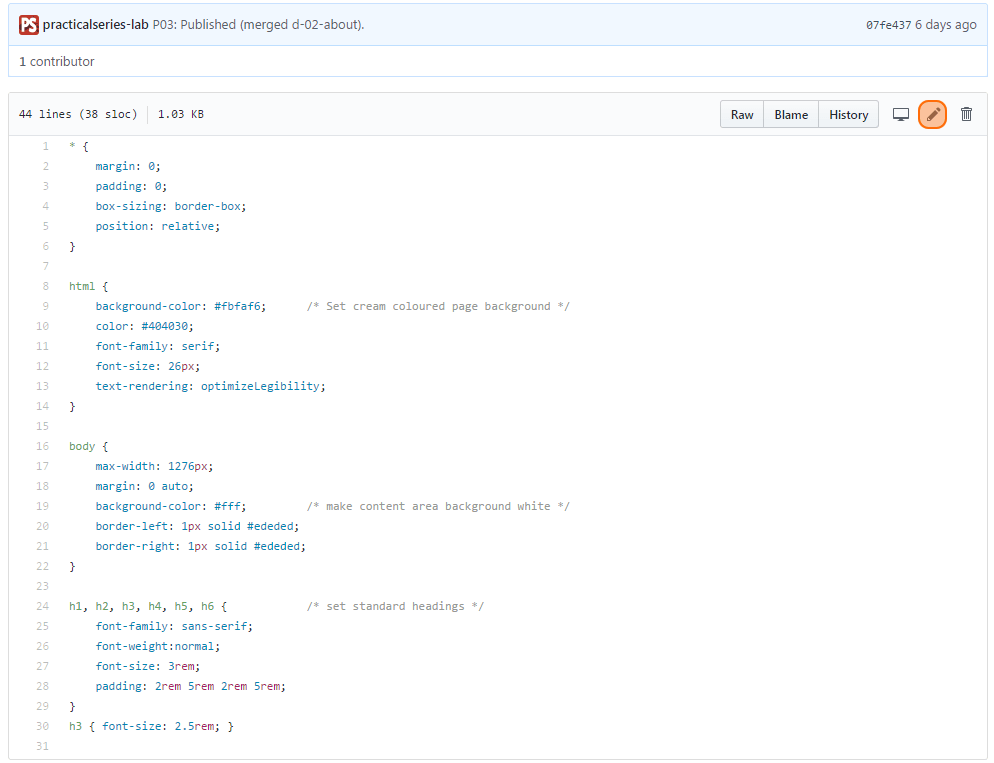Click 'box-sizing: border-box;' code line
This screenshot has width=994, height=763.
[x=171, y=206]
